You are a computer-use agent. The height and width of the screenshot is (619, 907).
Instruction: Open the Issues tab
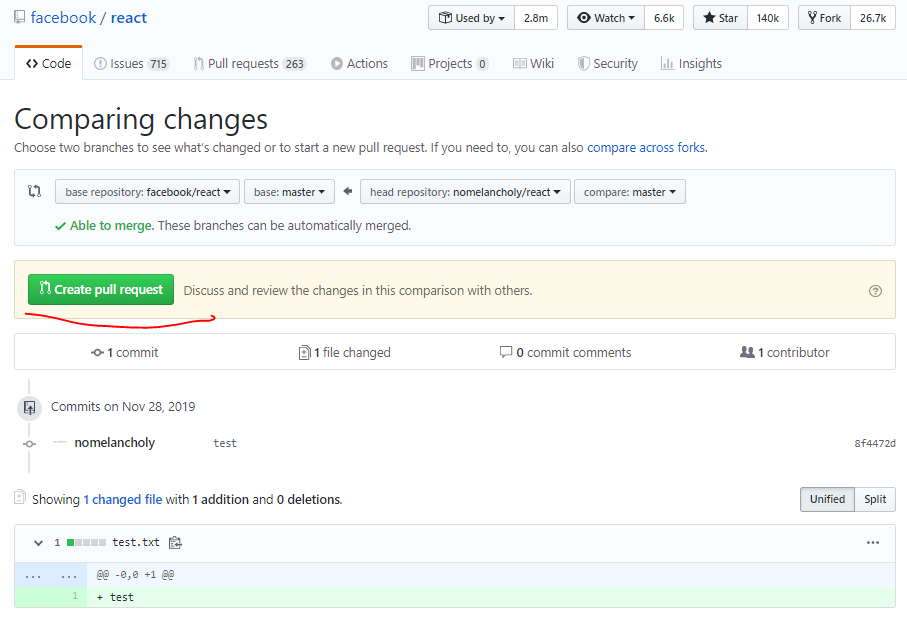(x=131, y=64)
